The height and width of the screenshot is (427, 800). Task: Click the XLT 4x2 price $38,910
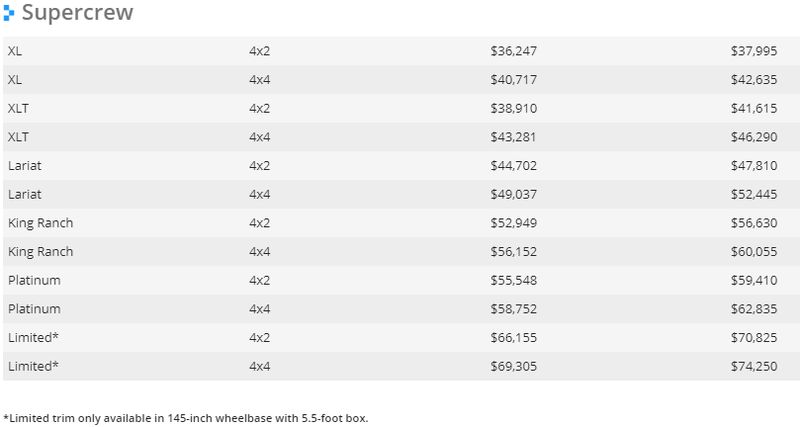click(x=513, y=108)
